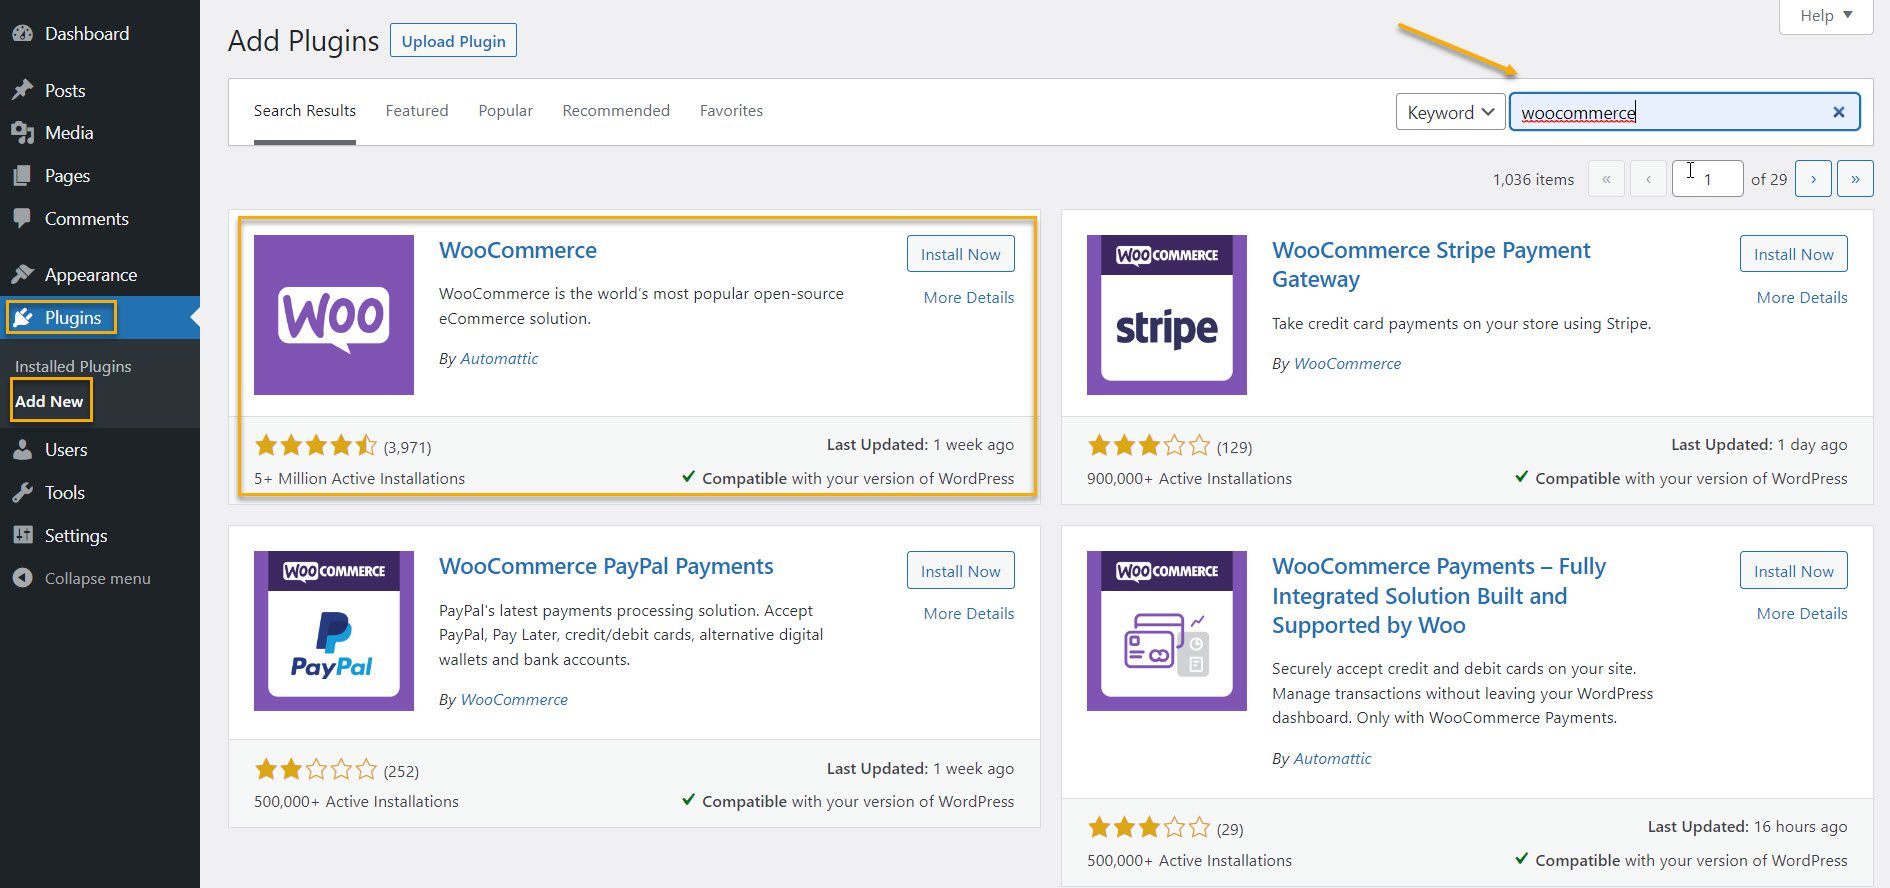Click the Posts pushpin icon
The width and height of the screenshot is (1890, 888).
22,90
